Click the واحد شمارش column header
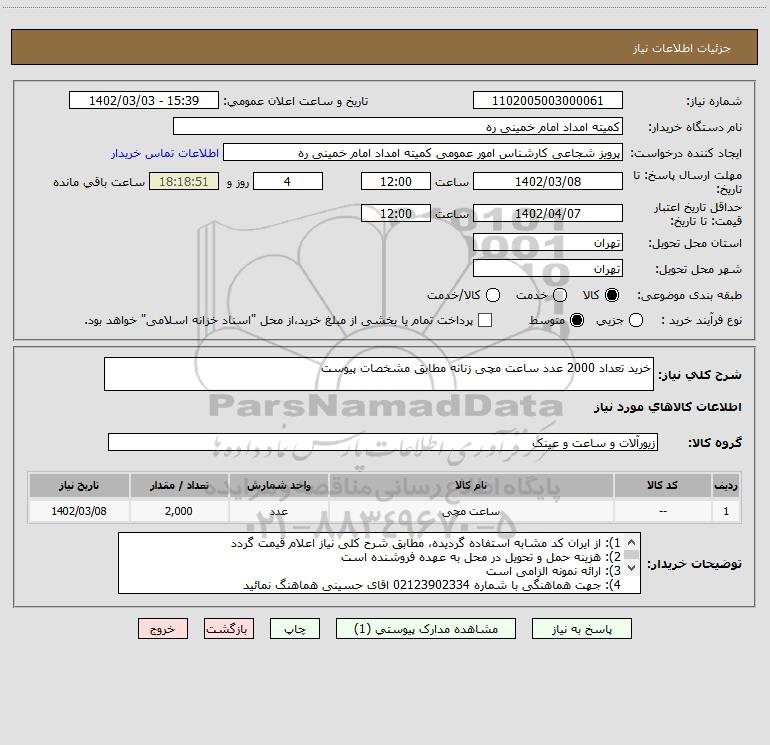 click(x=278, y=485)
